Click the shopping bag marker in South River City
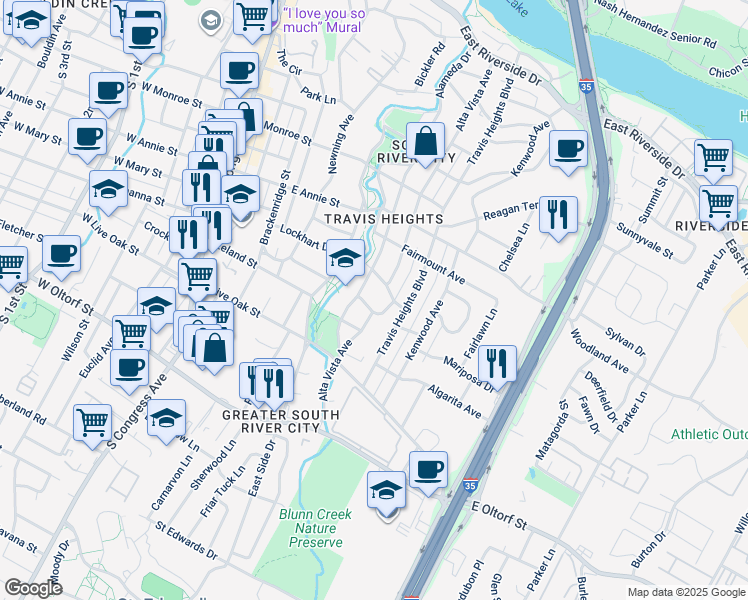 426,141
